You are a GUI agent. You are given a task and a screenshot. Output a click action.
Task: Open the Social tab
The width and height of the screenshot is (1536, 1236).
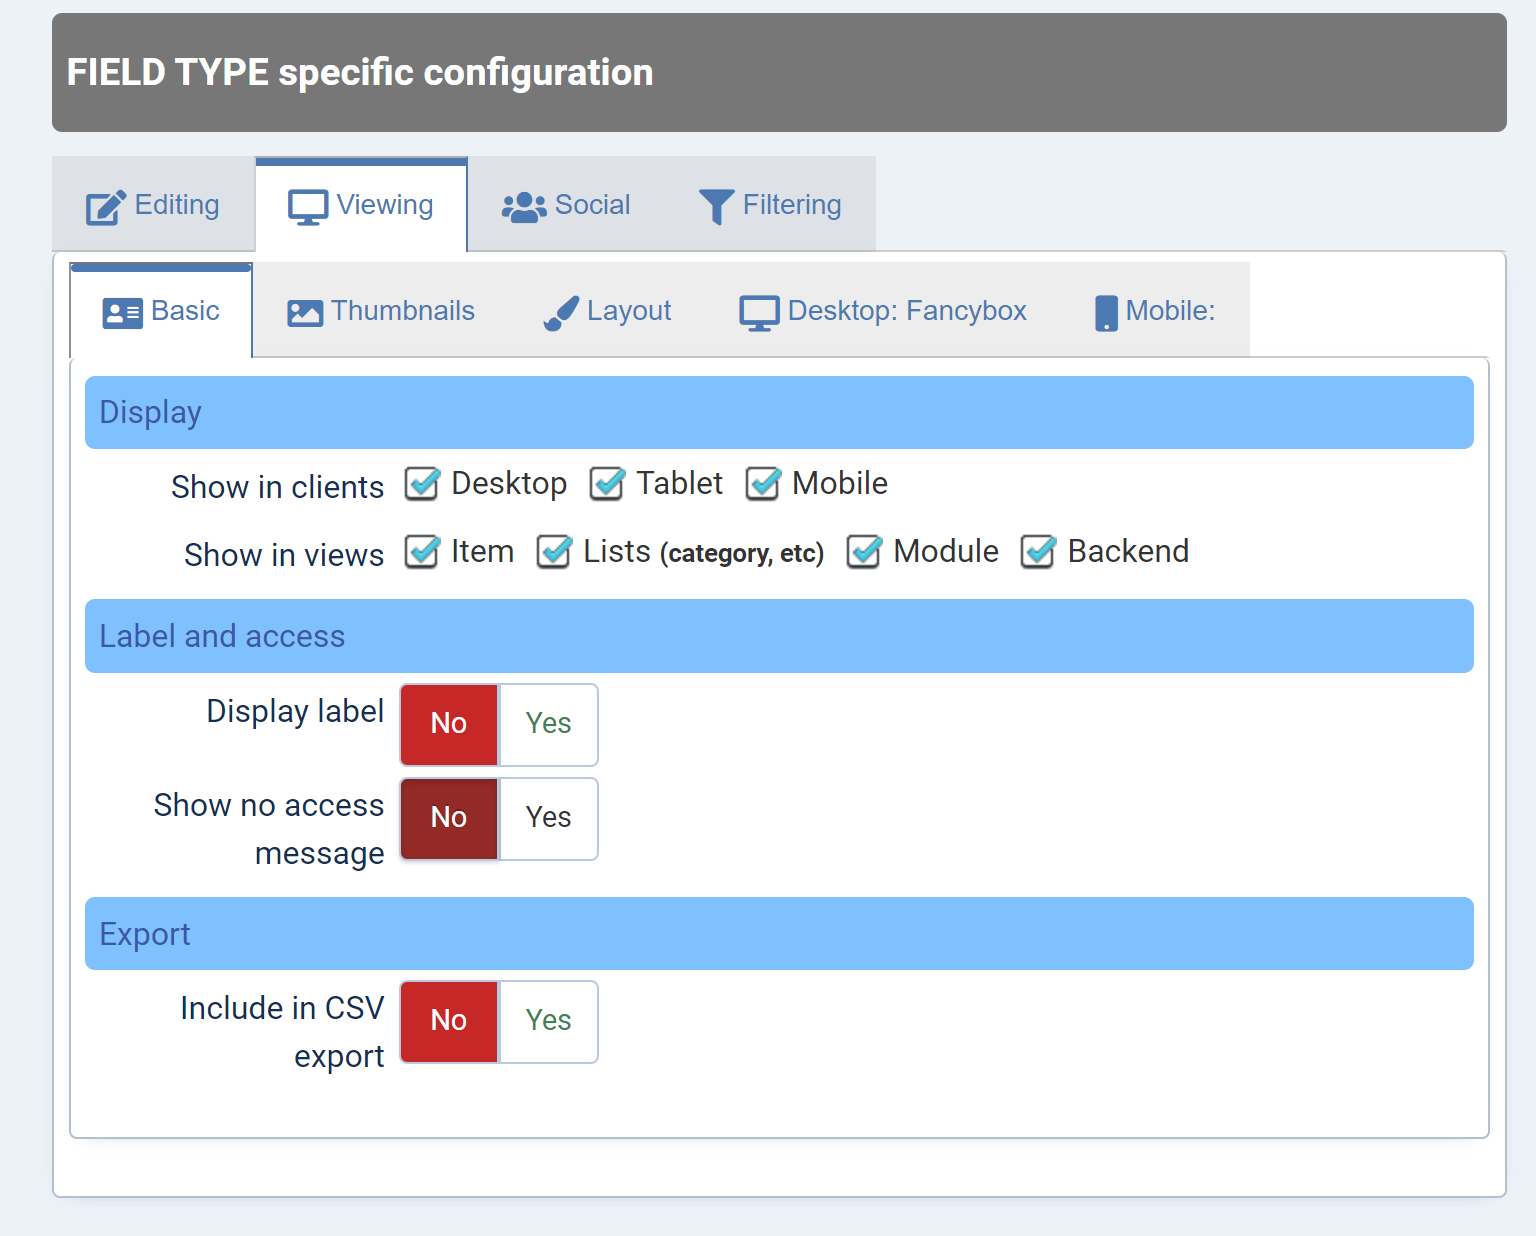tap(566, 204)
